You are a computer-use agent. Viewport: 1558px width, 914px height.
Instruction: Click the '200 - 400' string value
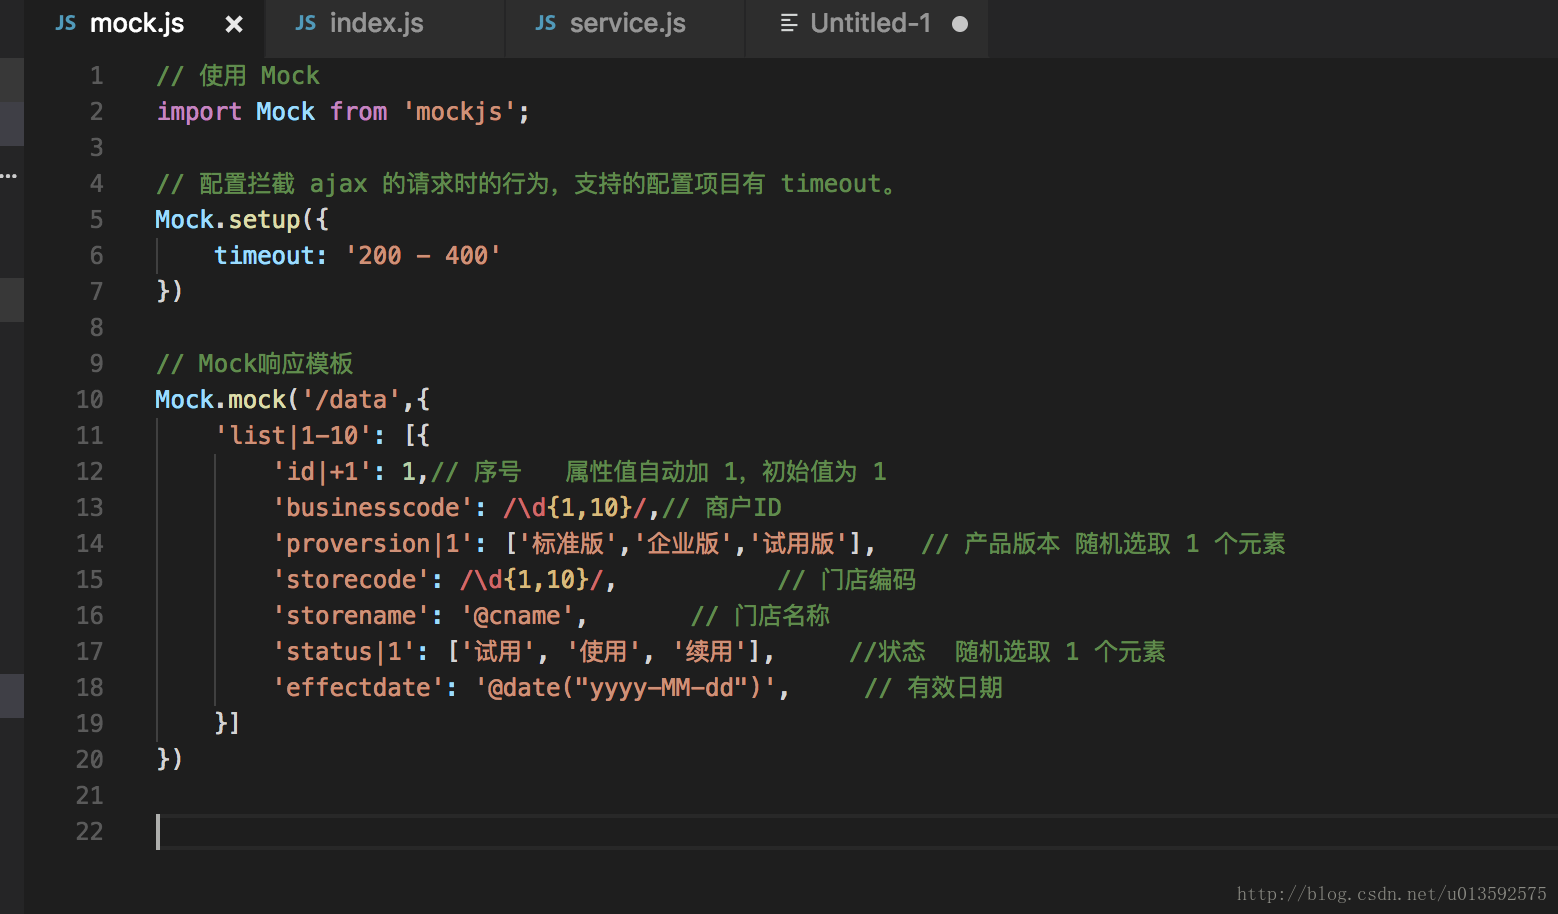[x=423, y=256]
